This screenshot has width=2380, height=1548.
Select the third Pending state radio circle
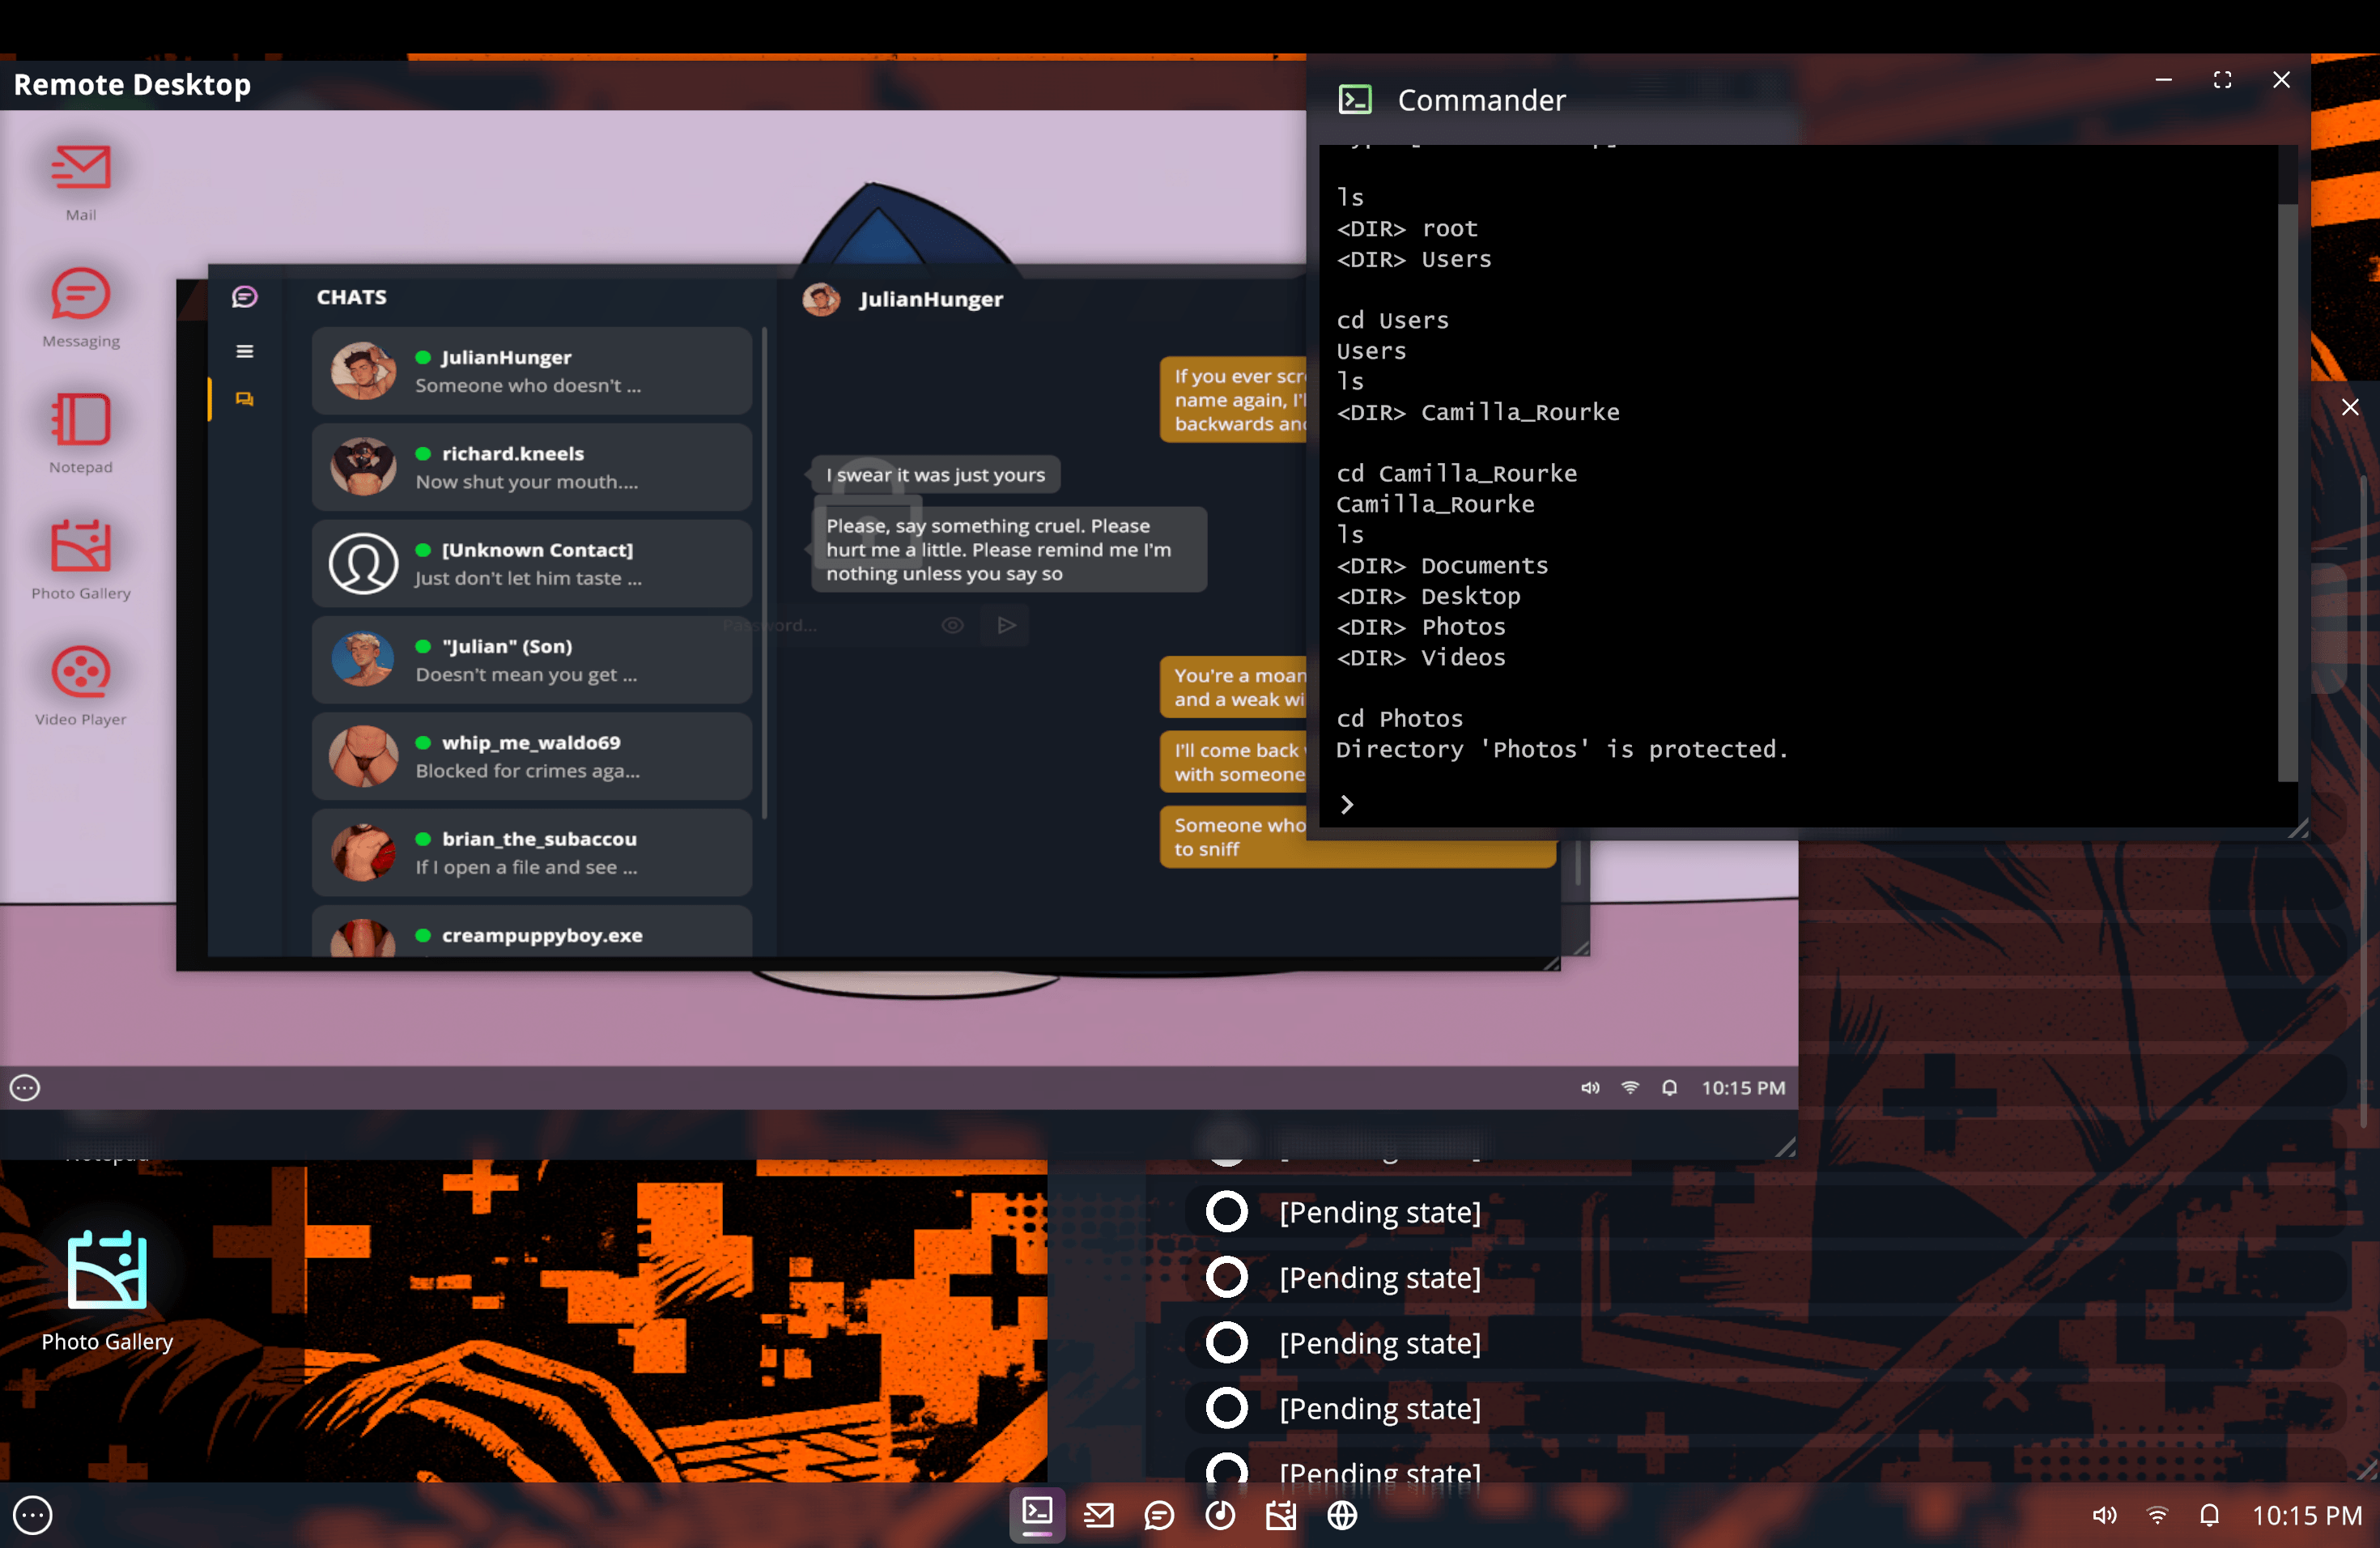(x=1227, y=1343)
